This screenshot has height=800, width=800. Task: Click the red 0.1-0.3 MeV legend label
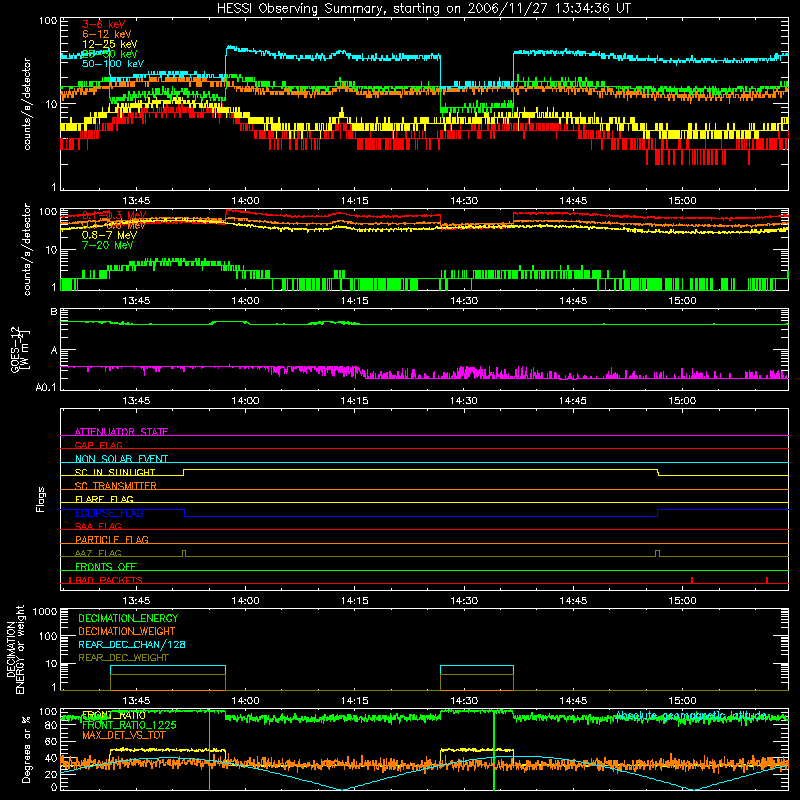coord(114,215)
